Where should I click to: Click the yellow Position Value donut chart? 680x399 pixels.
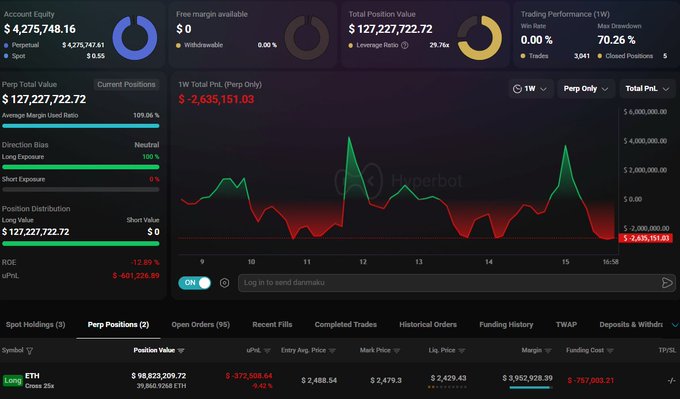[480, 38]
